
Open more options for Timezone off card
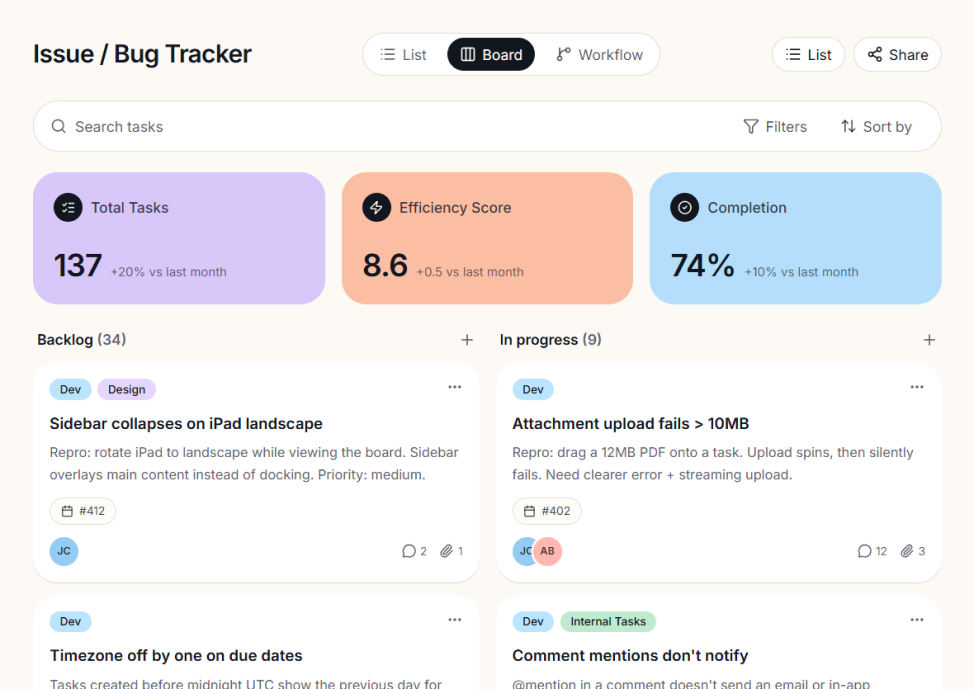pos(455,620)
